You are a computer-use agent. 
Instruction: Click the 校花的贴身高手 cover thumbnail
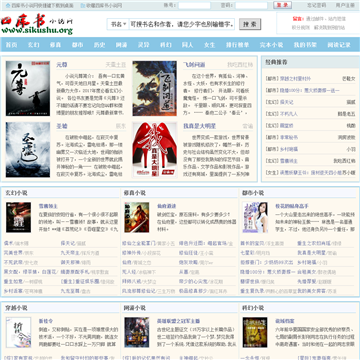click(x=255, y=217)
